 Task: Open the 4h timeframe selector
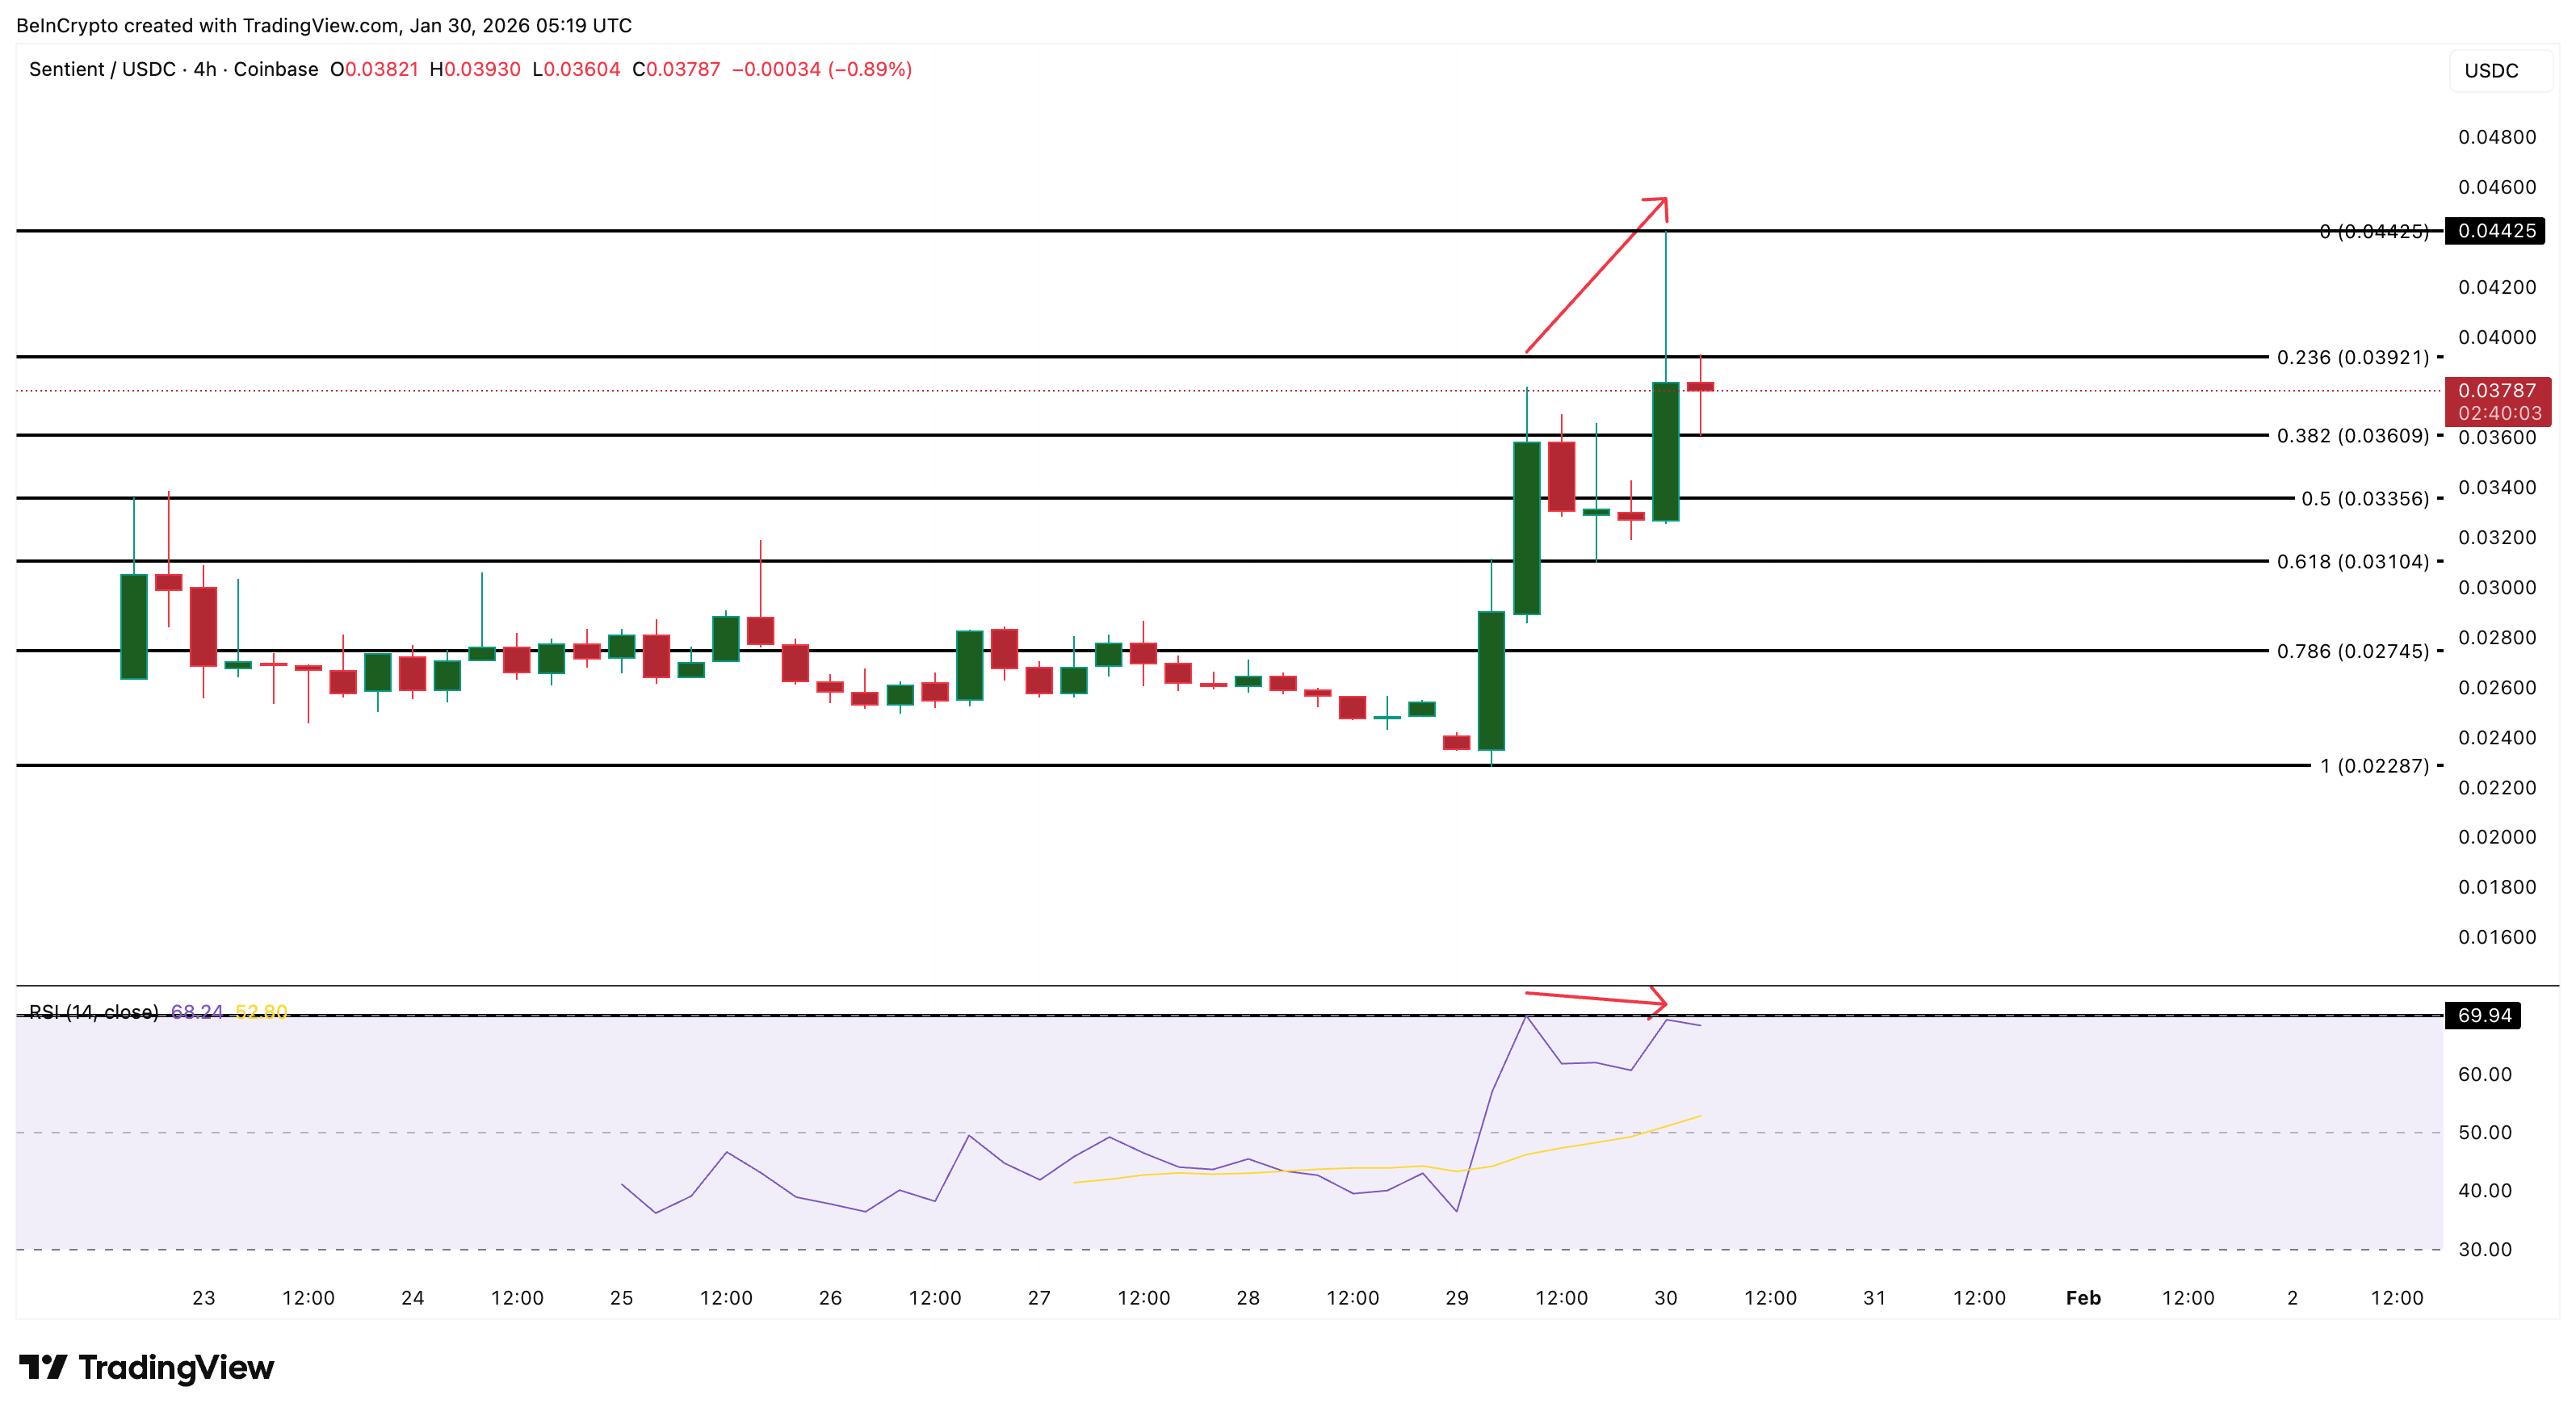(x=201, y=70)
